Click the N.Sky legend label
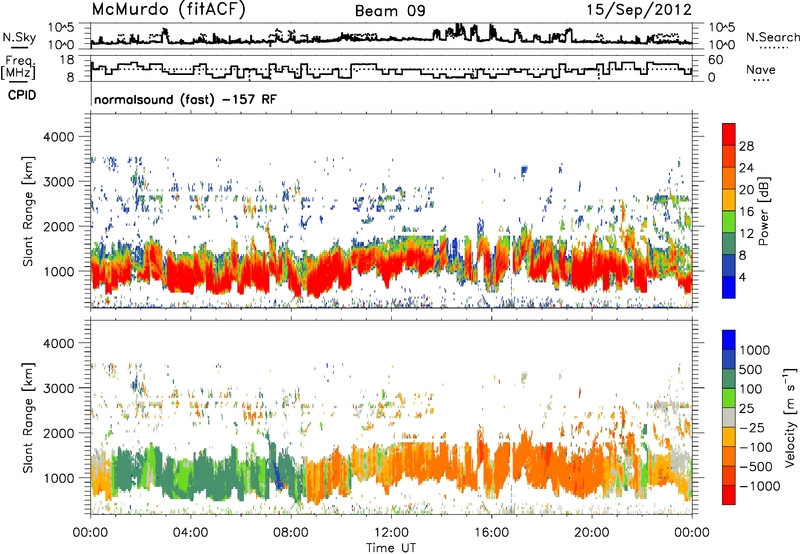This screenshot has width=800, height=554. click(x=19, y=37)
